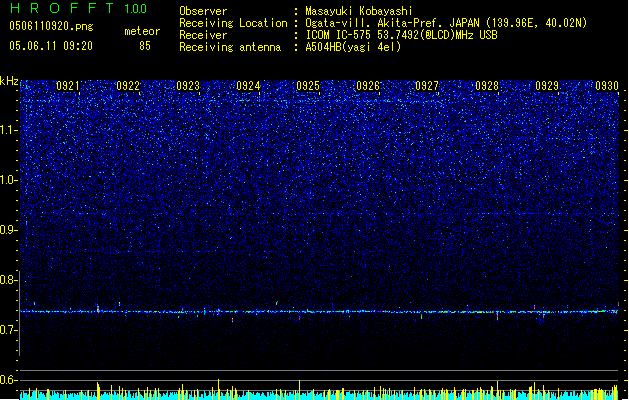Click the Receiver ICOM IC-575 text

point(401,35)
